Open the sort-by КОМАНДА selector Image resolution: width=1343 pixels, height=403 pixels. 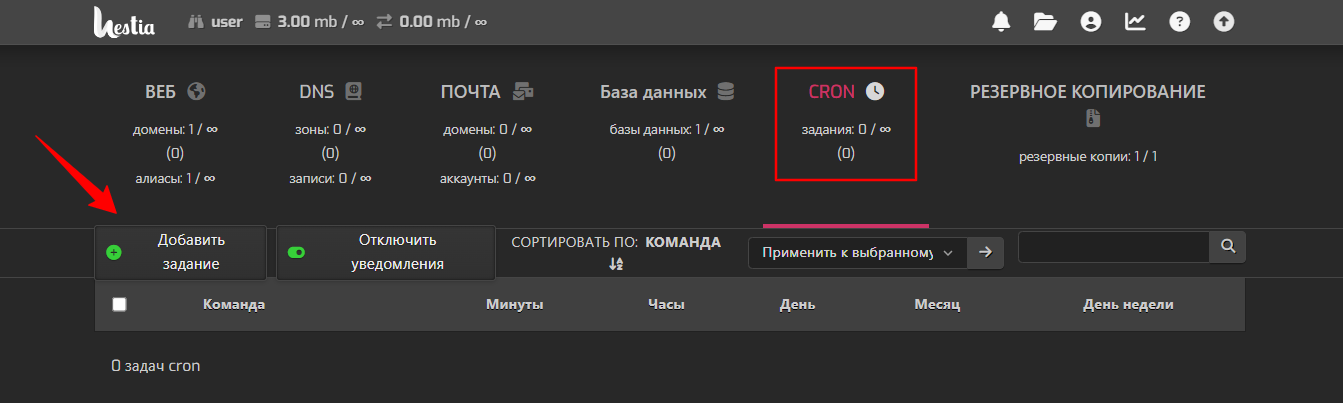coord(683,242)
